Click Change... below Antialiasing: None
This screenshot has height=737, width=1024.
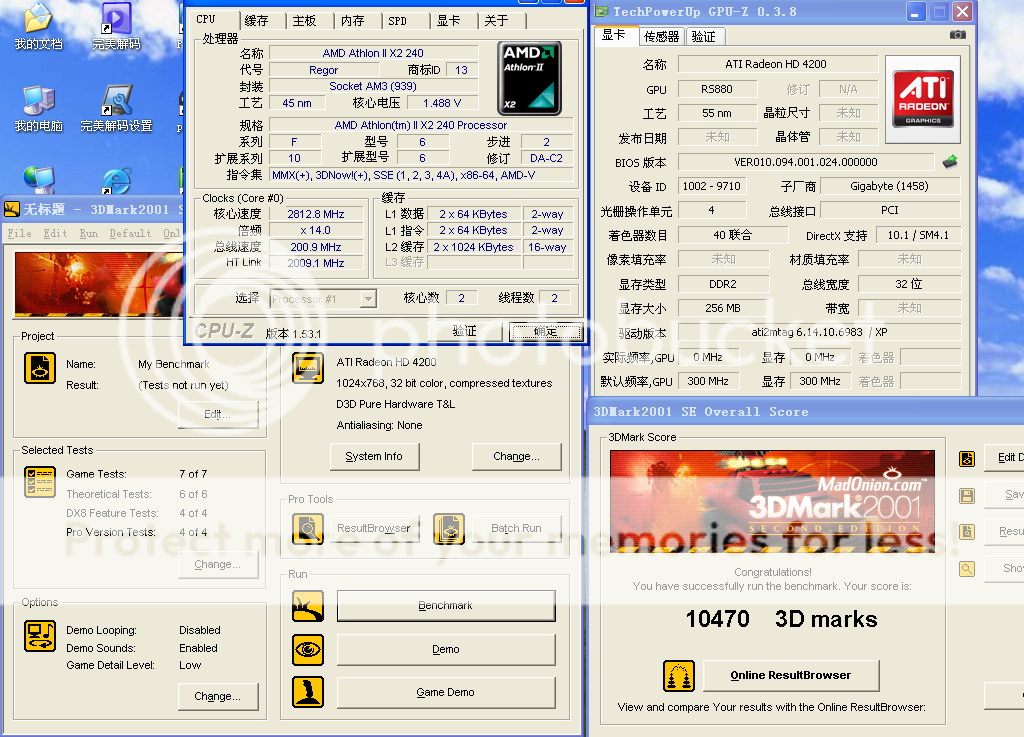click(517, 456)
